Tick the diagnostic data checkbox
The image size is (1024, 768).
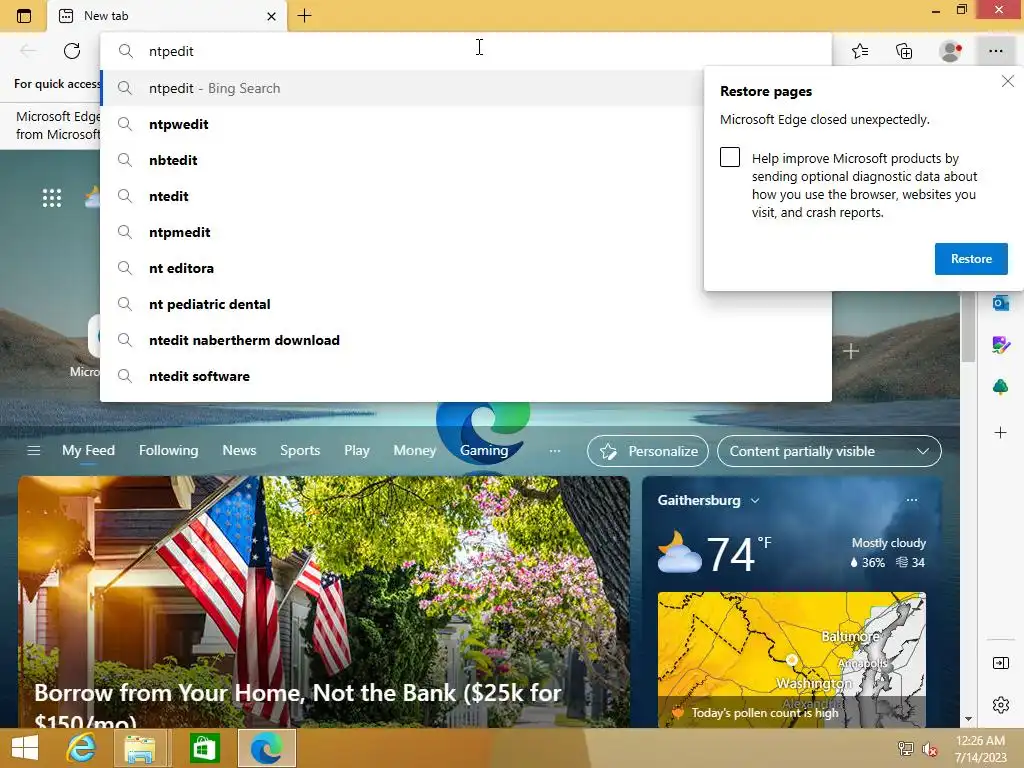729,157
